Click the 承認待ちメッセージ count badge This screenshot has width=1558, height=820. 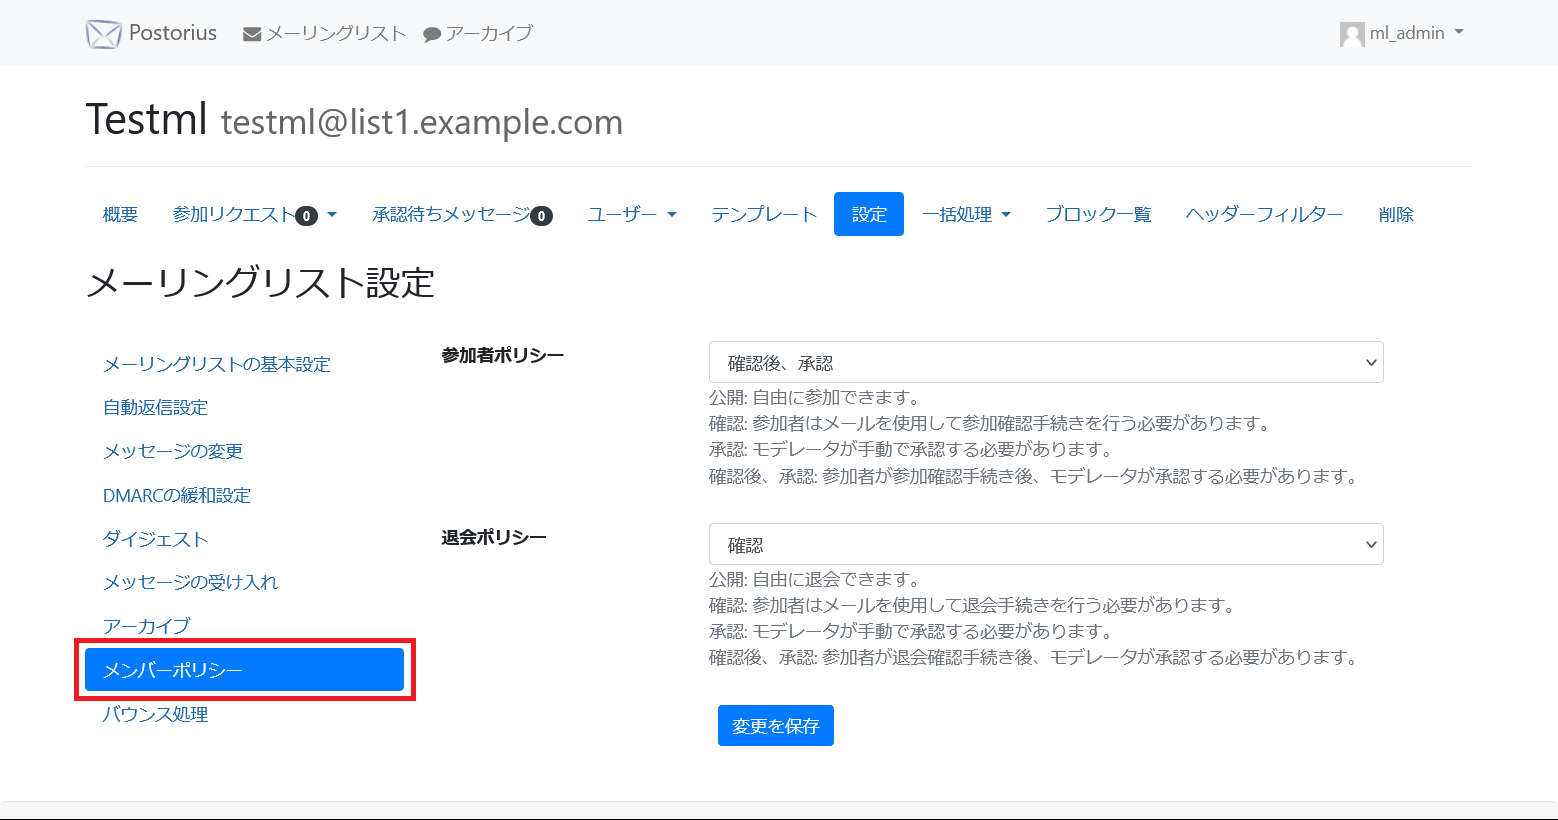pyautogui.click(x=542, y=216)
